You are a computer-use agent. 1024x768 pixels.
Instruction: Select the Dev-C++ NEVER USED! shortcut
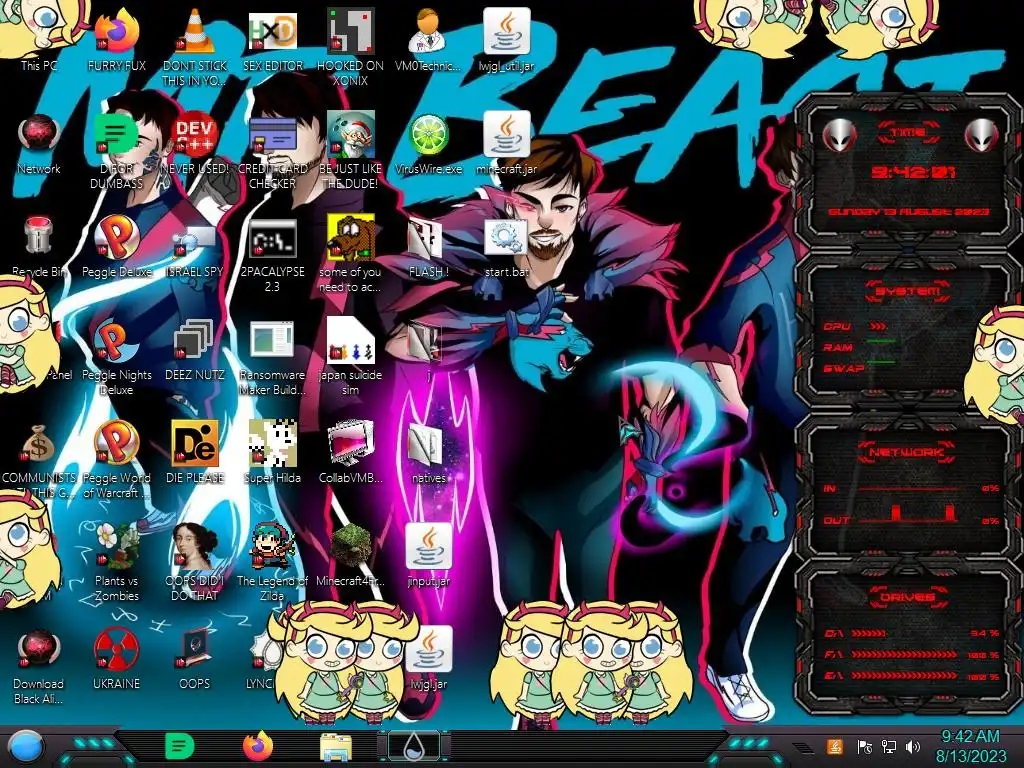pyautogui.click(x=195, y=142)
